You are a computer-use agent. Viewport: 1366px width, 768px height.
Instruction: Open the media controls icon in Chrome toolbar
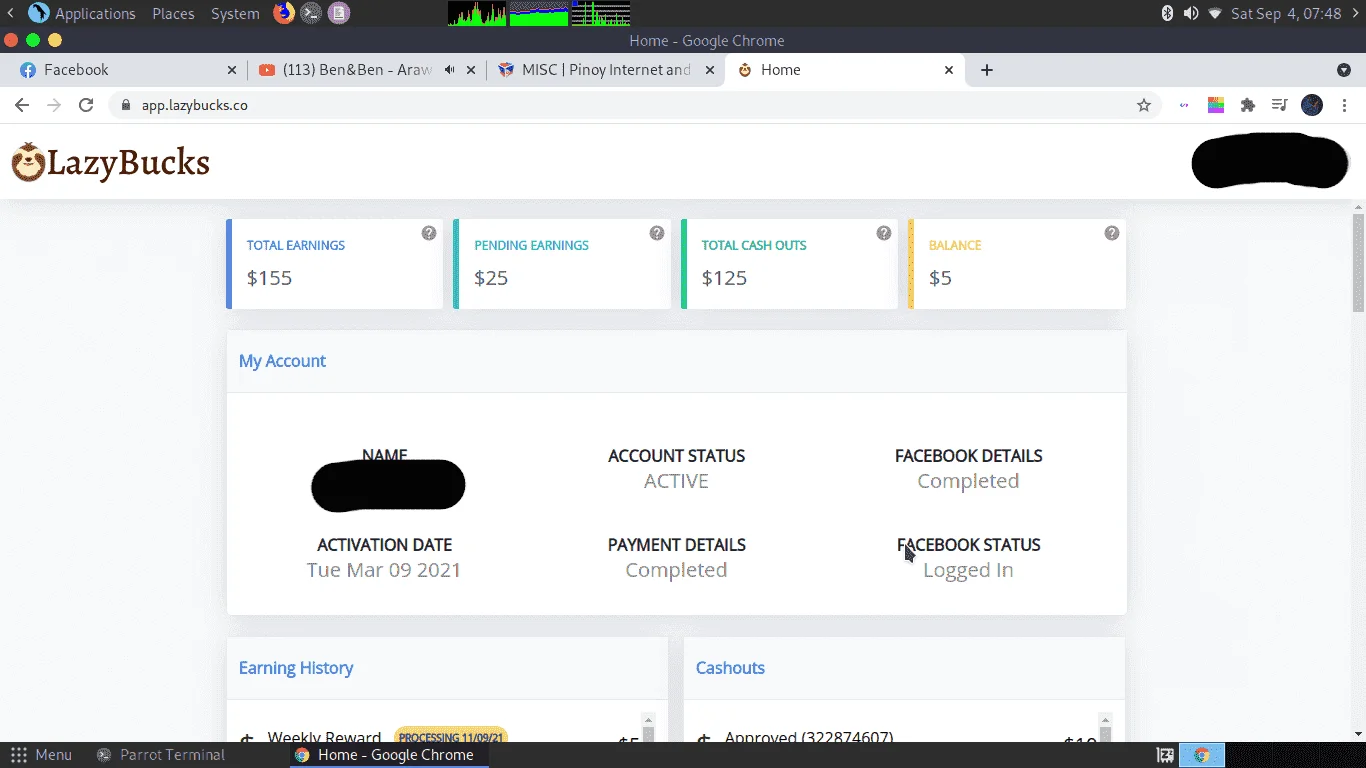(1279, 105)
